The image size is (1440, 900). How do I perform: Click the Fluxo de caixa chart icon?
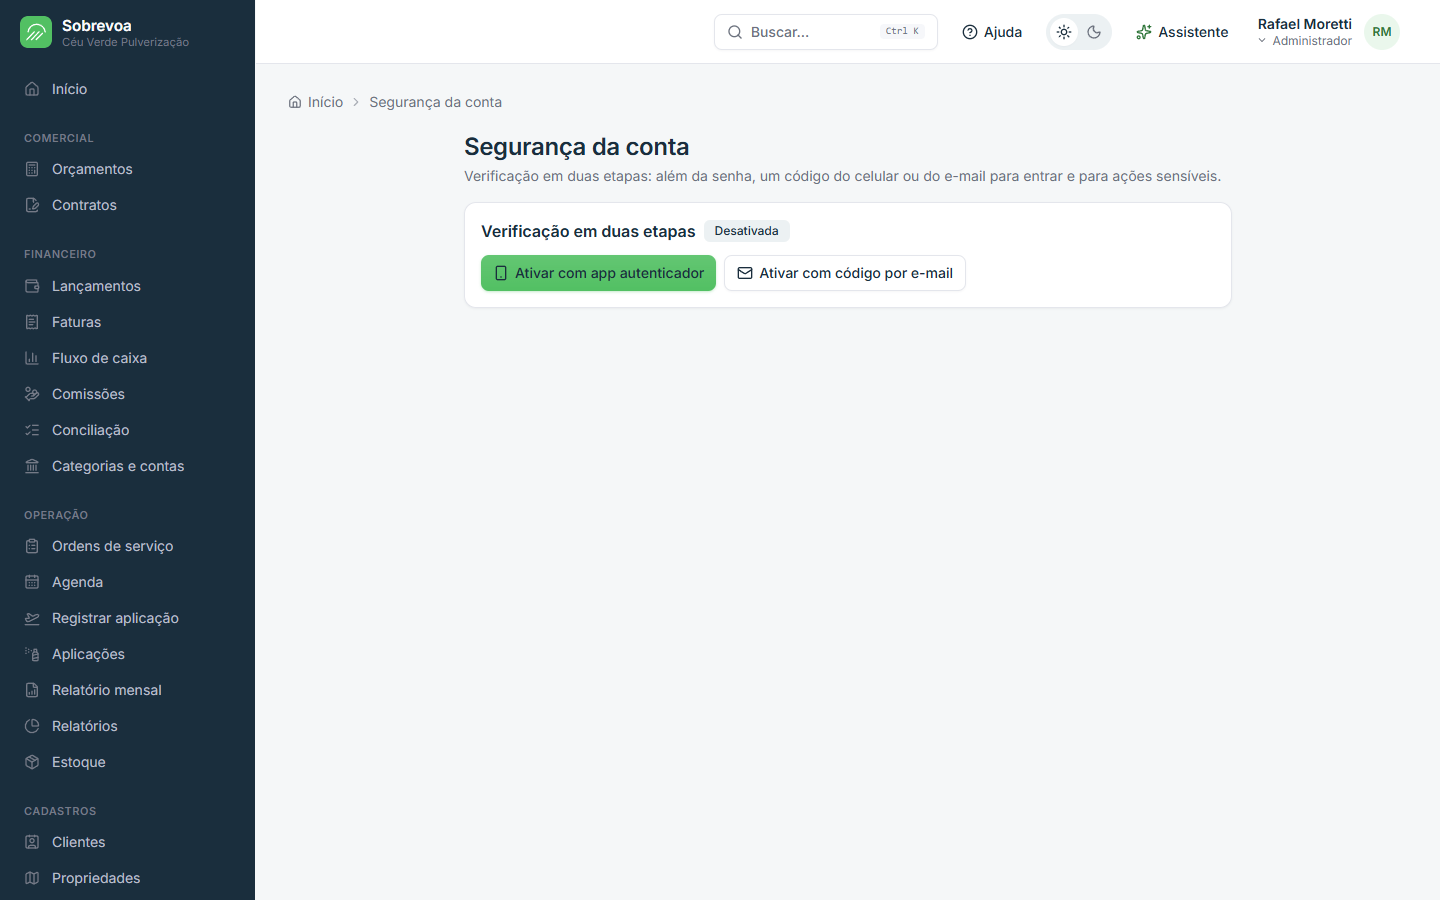32,358
